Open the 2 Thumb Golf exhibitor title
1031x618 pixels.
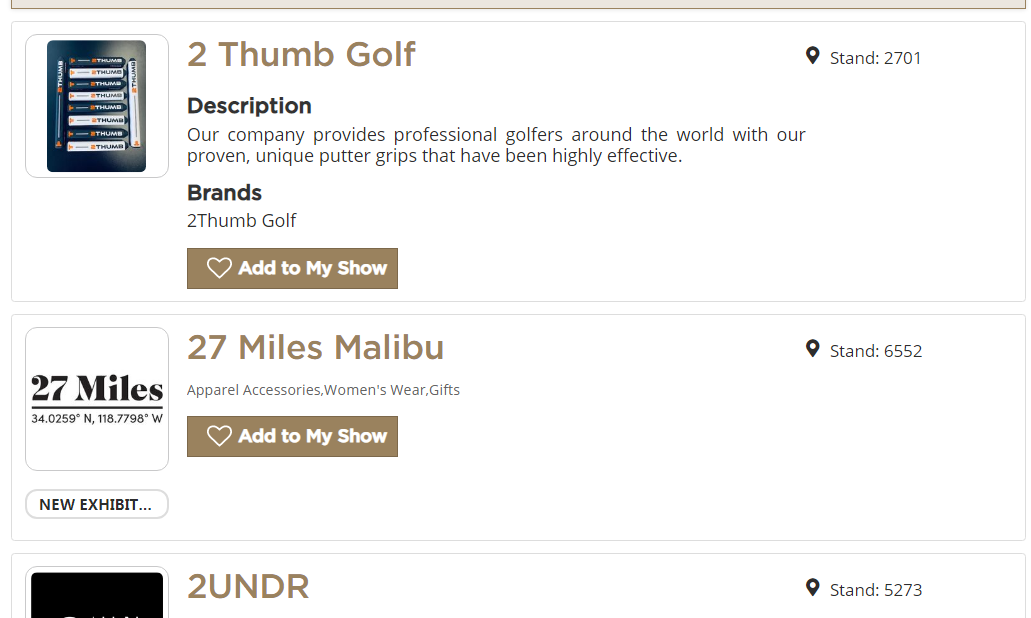(301, 54)
